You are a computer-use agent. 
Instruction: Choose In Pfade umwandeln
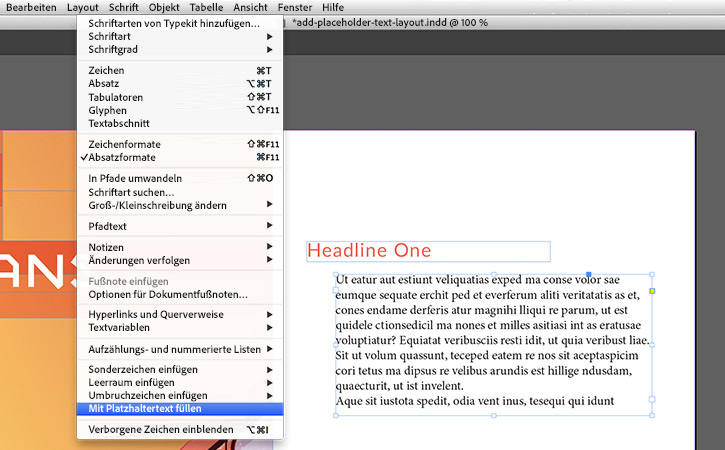pyautogui.click(x=180, y=178)
